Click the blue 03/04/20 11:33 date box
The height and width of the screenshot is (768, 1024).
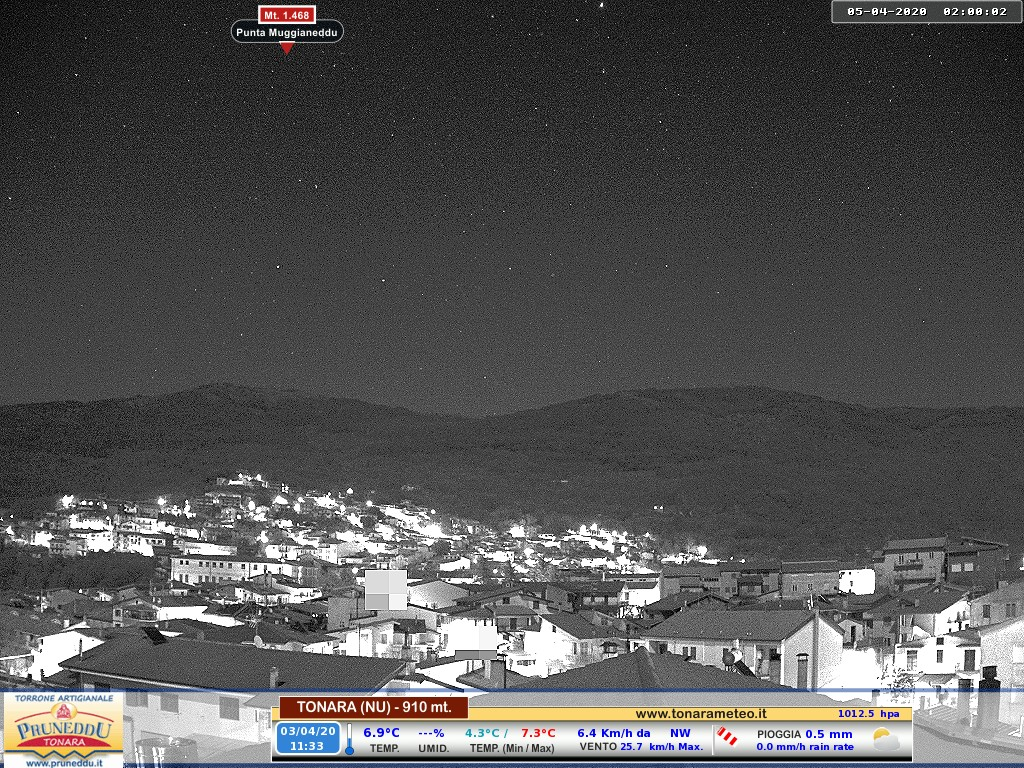point(308,739)
